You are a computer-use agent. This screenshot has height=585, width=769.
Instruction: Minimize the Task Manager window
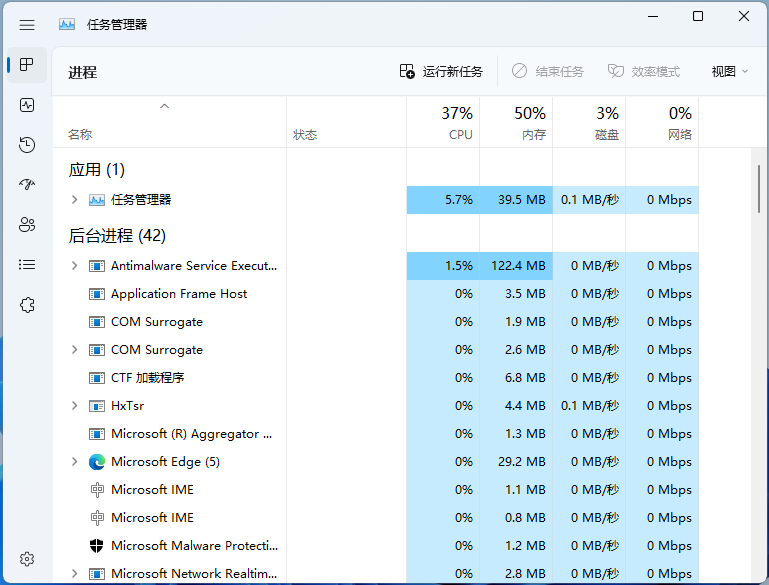pyautogui.click(x=653, y=16)
